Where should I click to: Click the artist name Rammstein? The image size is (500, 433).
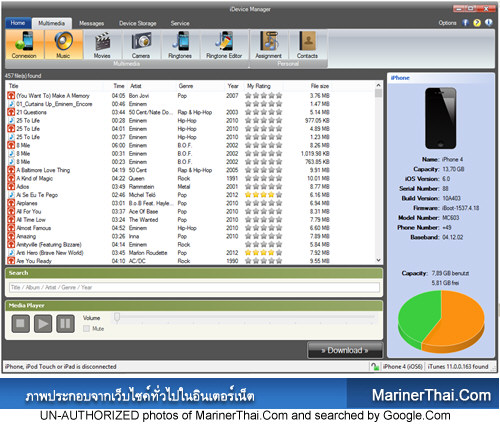[x=141, y=187]
